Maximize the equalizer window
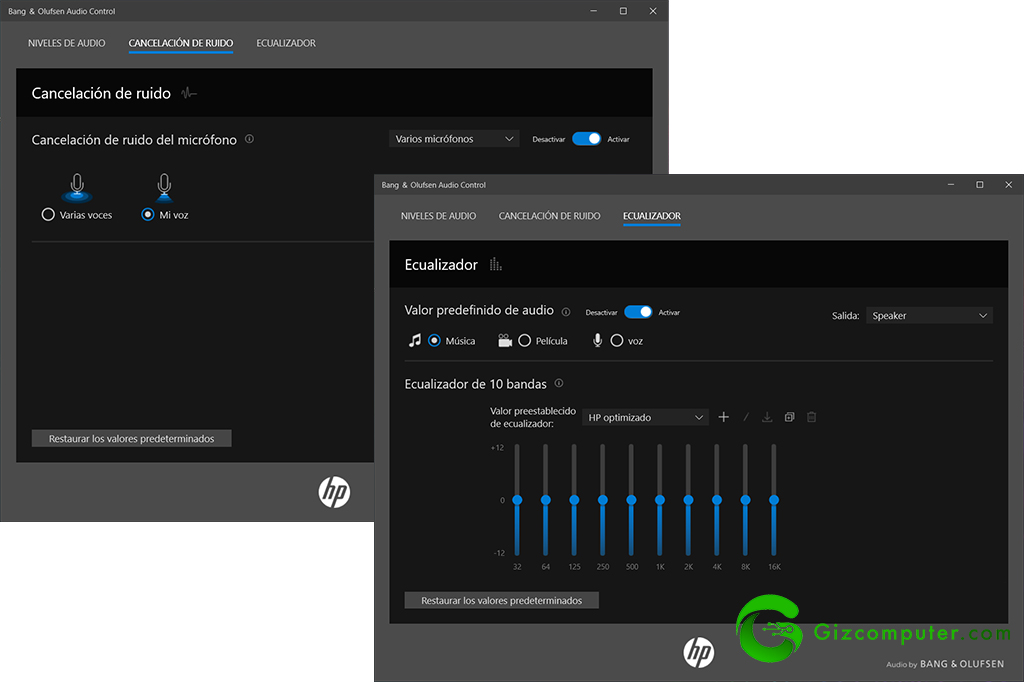 tap(980, 185)
